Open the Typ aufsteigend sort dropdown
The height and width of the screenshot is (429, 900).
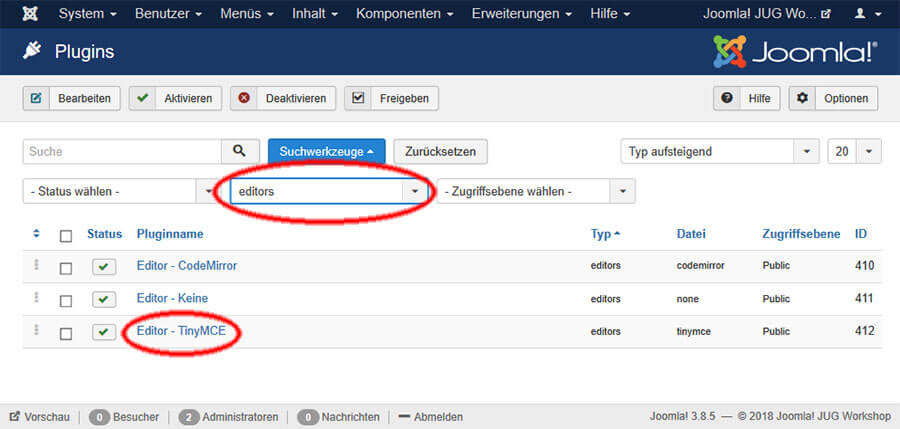point(720,152)
